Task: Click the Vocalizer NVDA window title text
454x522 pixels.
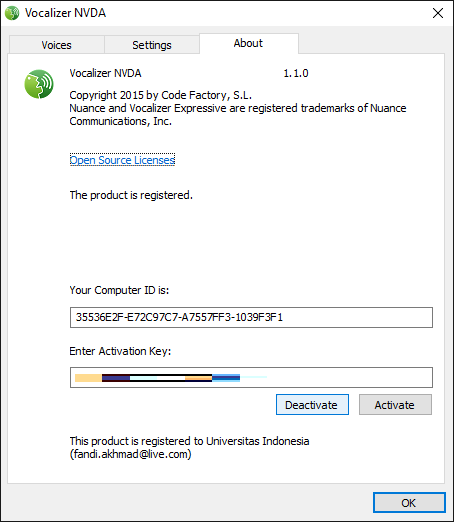Action: pos(65,13)
